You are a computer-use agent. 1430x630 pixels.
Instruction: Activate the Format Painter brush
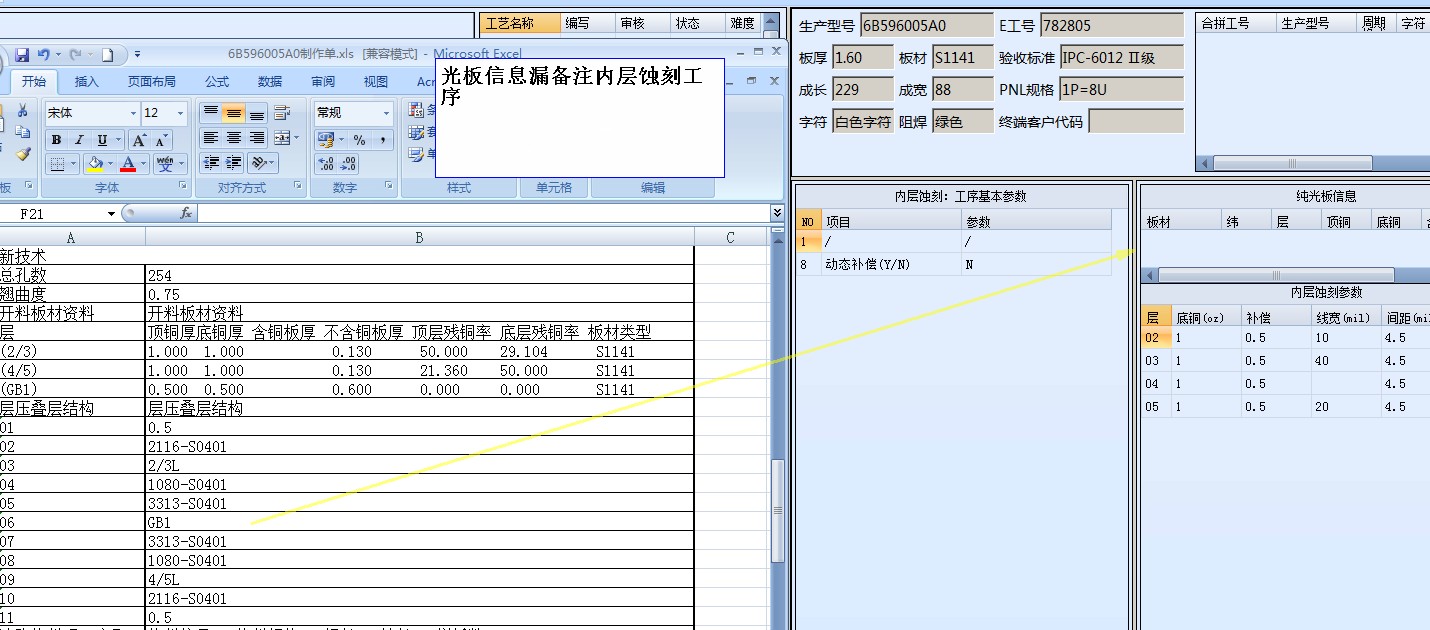tap(22, 154)
